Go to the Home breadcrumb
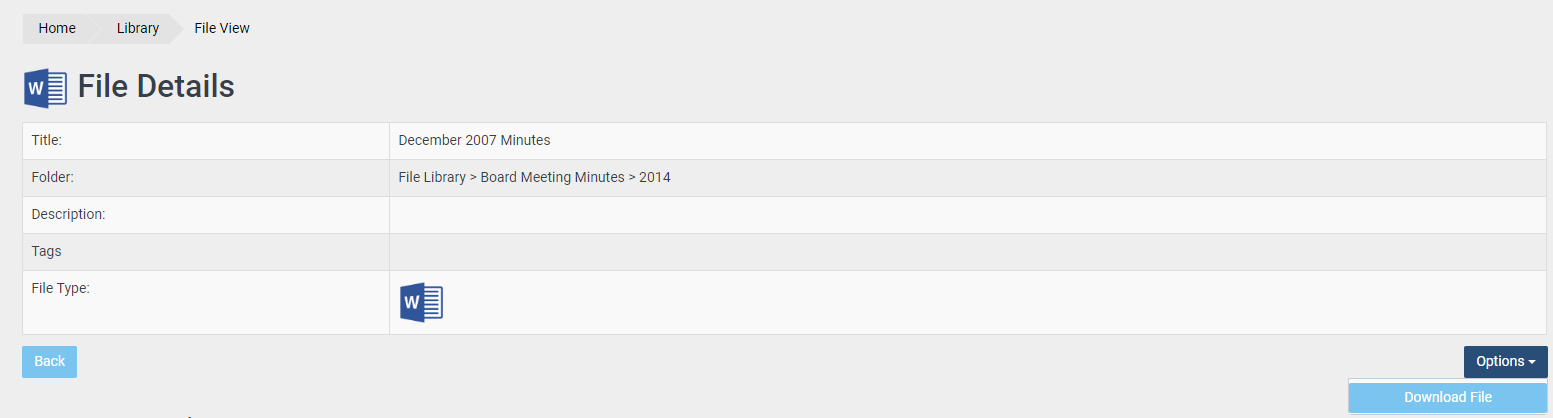 tap(57, 28)
